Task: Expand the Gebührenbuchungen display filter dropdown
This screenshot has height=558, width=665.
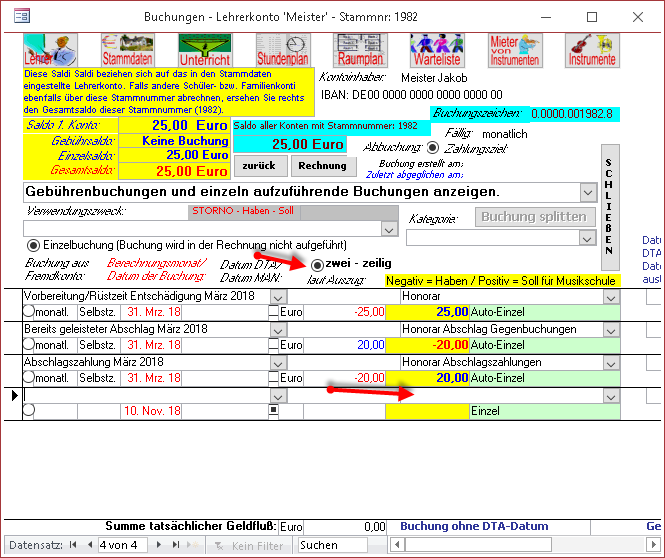Action: click(587, 191)
